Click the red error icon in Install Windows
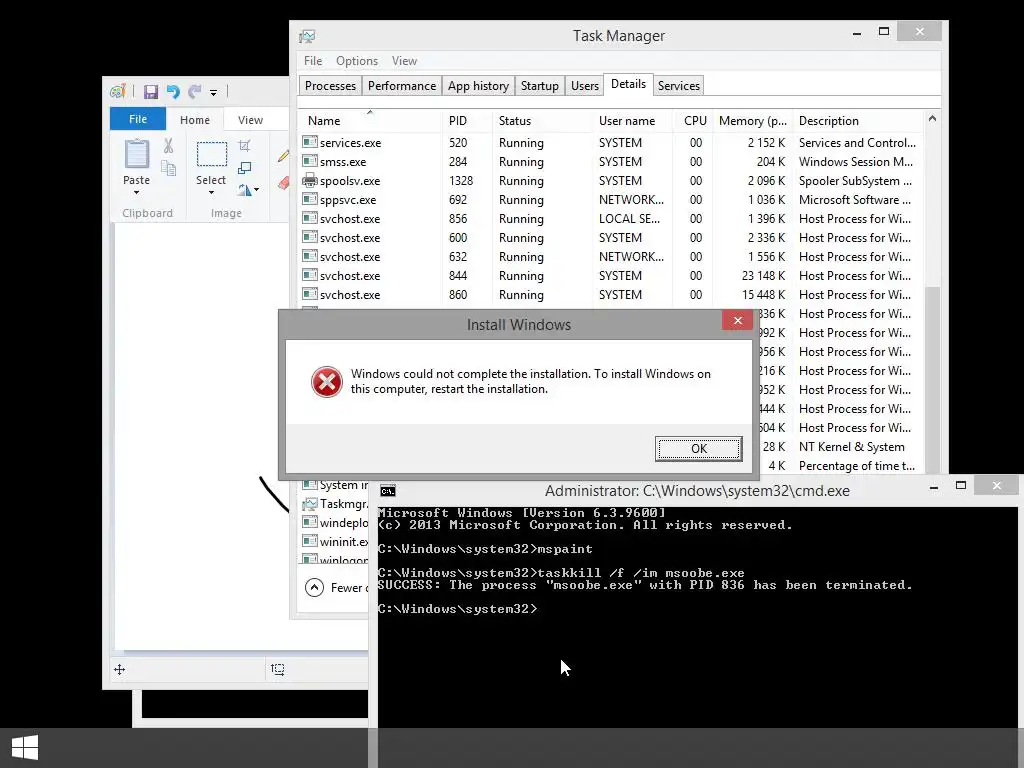 (327, 382)
